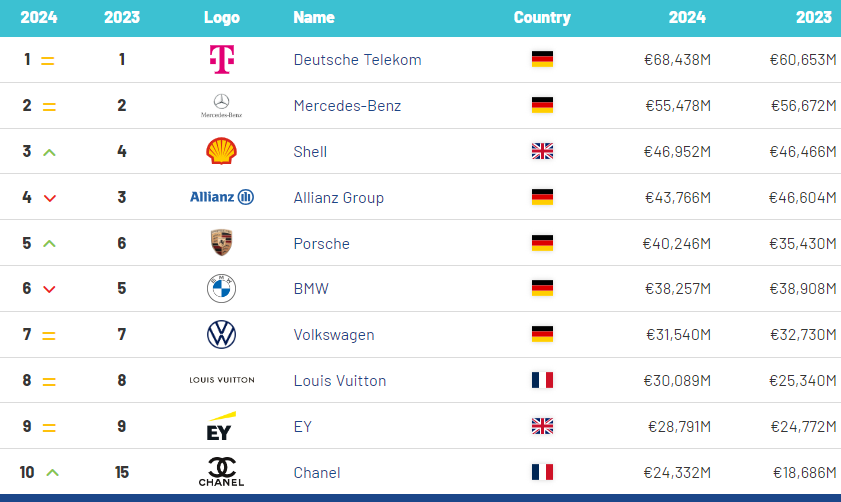Screen dimensions: 841x502
Task: Click the Mercedes-Benz star logo
Action: click(x=221, y=105)
